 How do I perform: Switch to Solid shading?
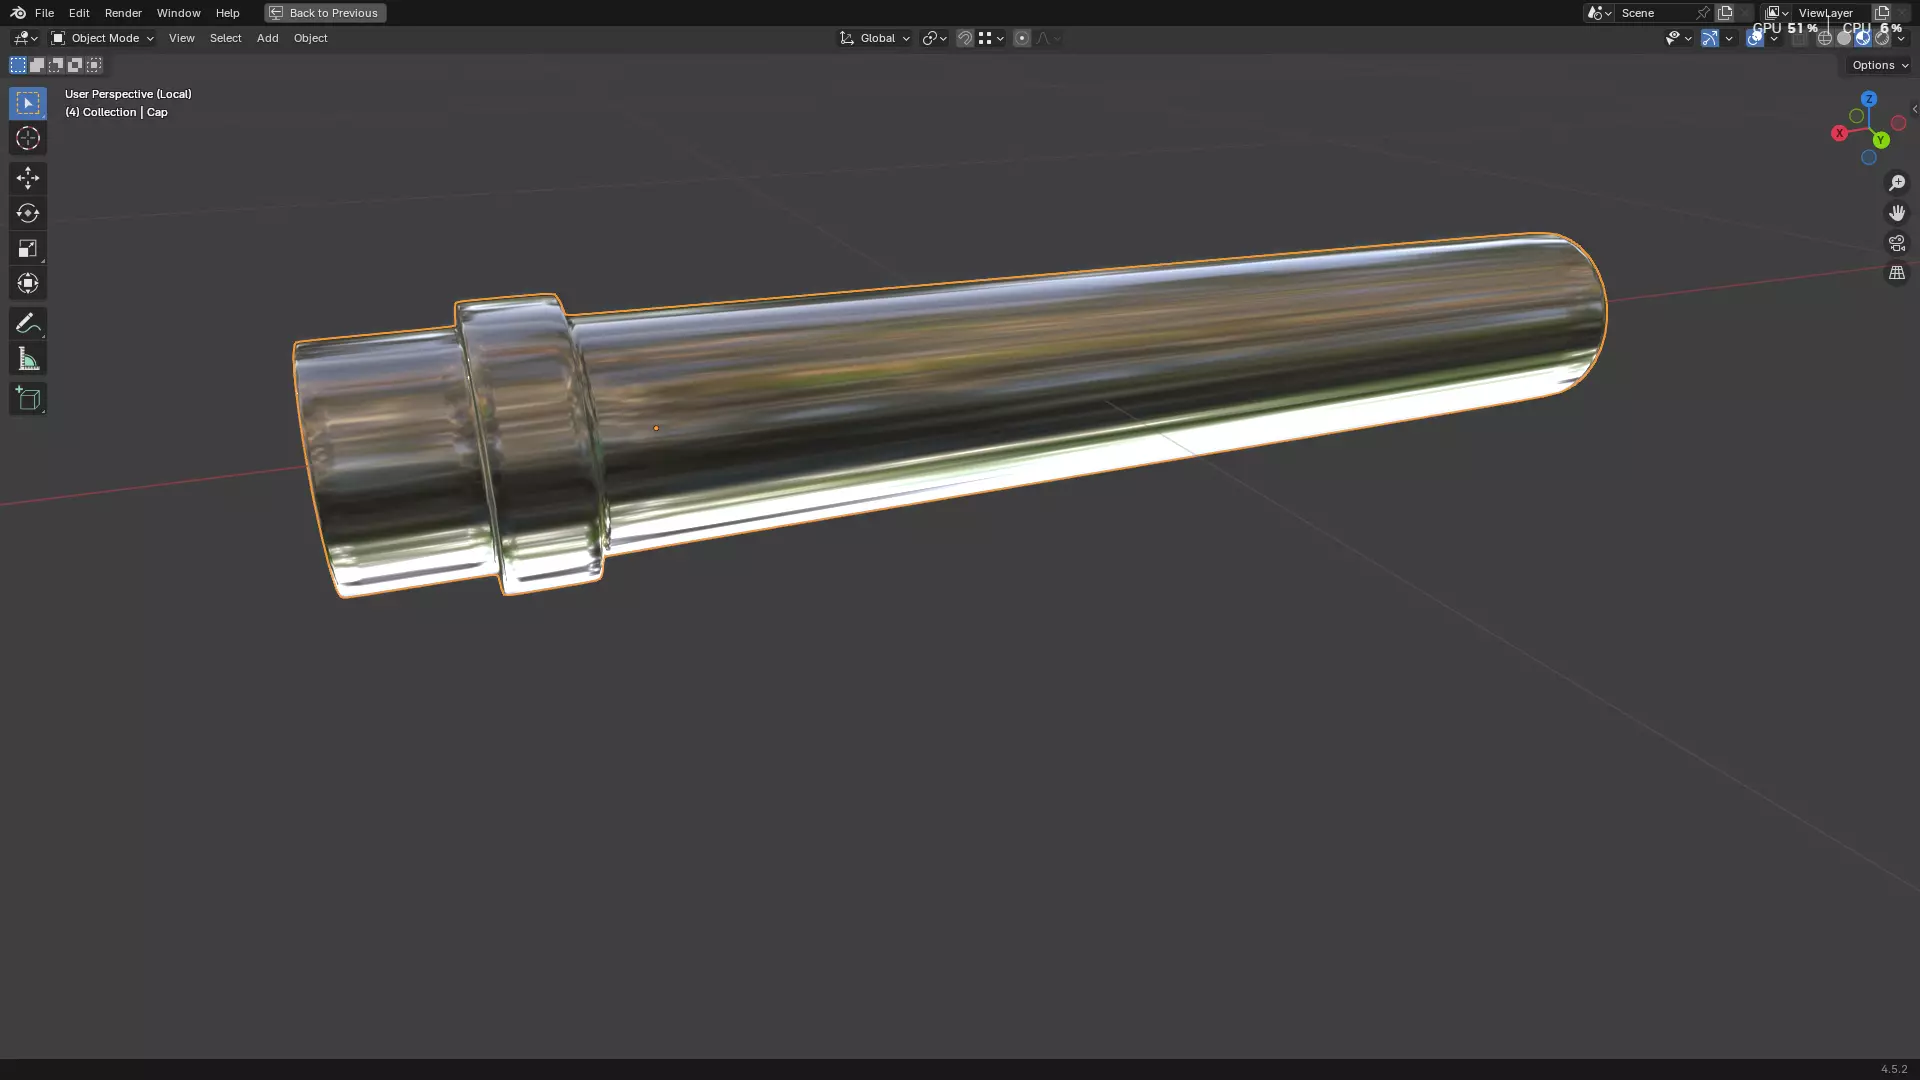click(1844, 38)
